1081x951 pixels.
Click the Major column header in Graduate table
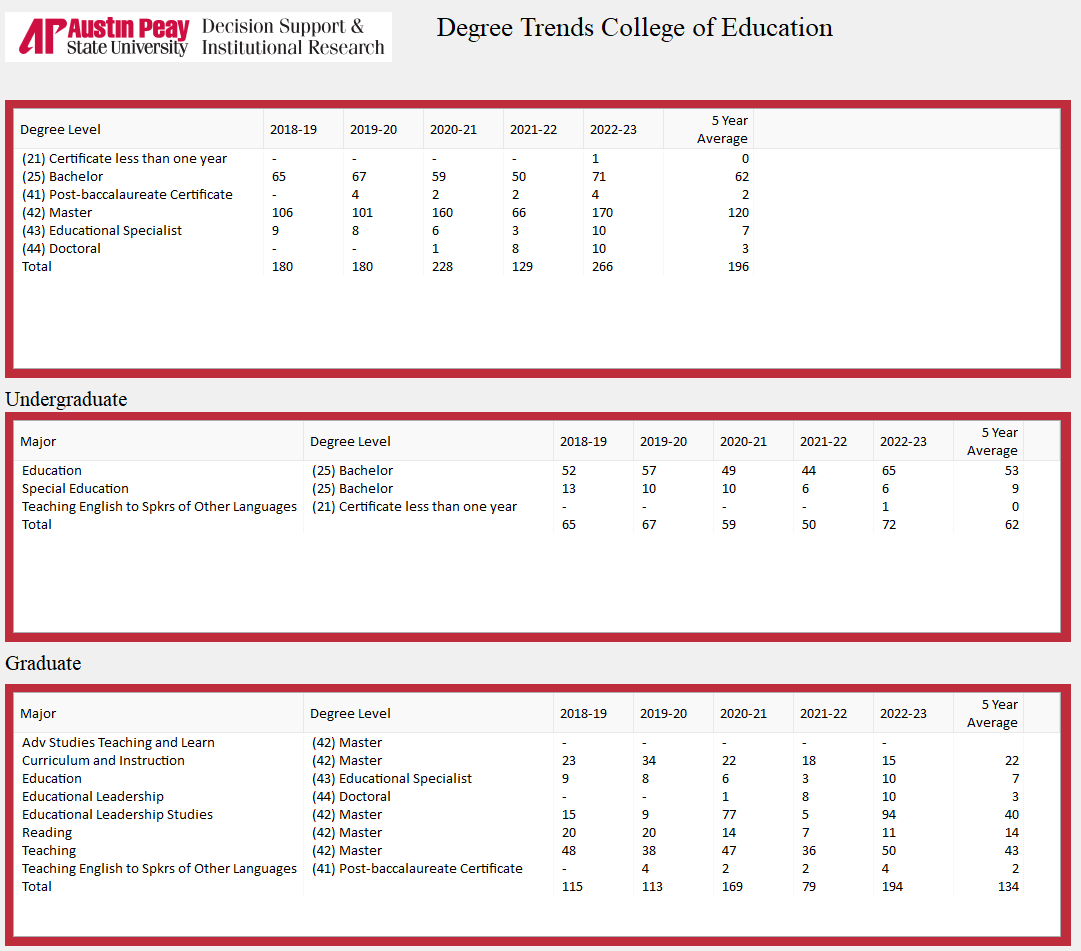point(38,714)
